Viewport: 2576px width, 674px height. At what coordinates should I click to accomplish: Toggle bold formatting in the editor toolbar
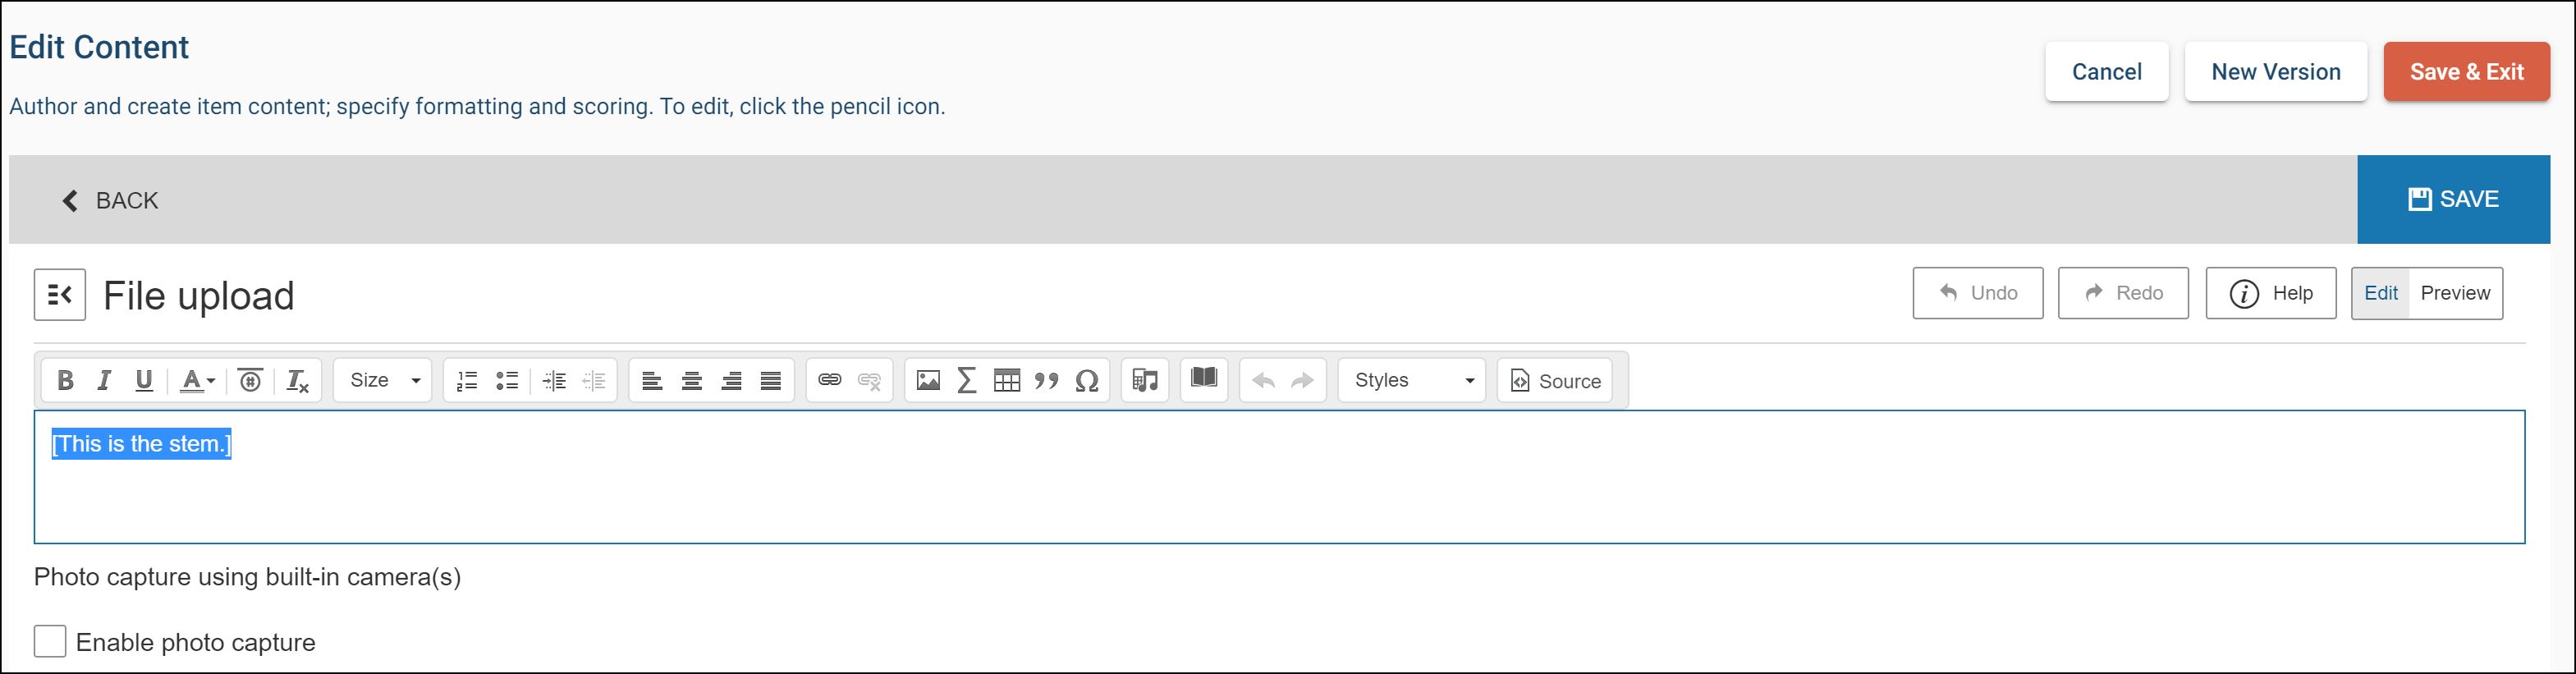click(x=65, y=380)
